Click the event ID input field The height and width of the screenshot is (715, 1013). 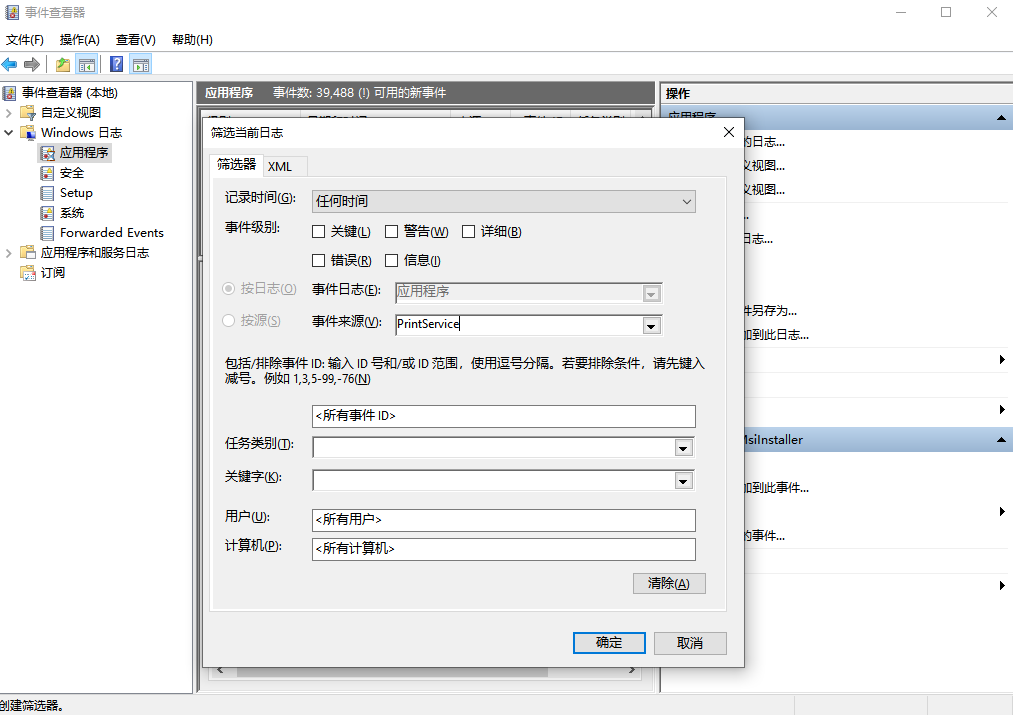coord(503,416)
